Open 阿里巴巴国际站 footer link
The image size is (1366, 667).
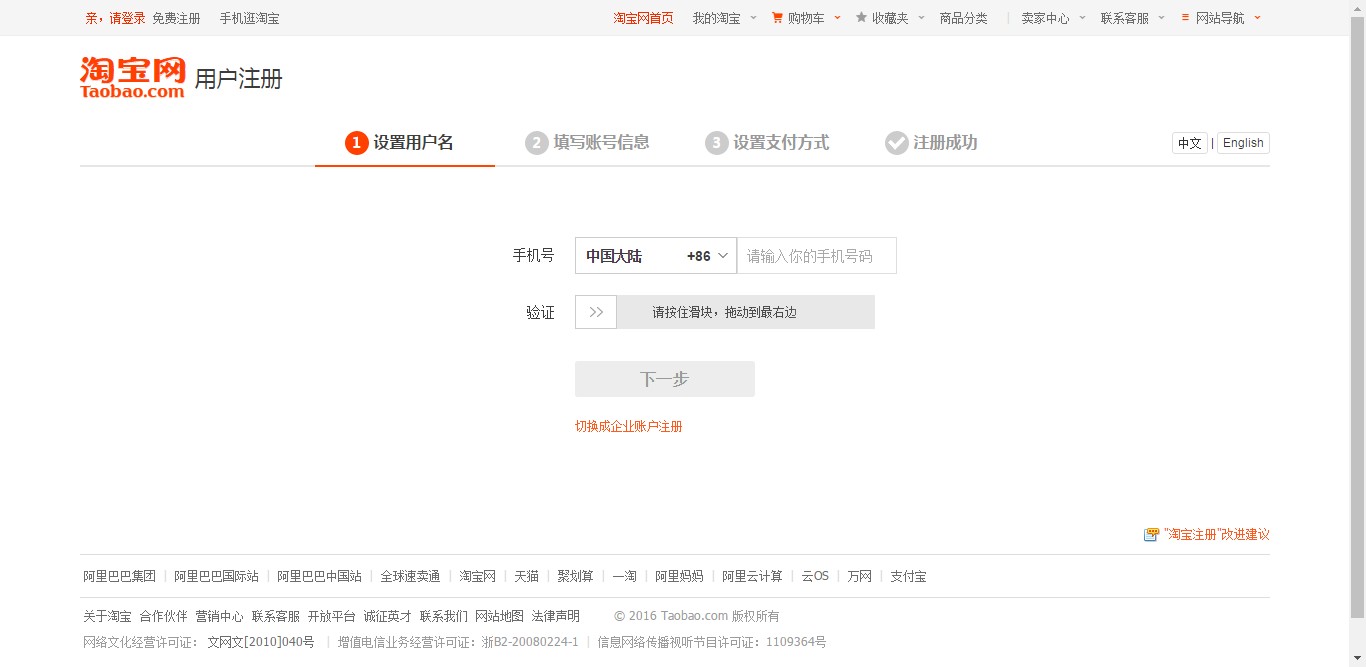[216, 576]
